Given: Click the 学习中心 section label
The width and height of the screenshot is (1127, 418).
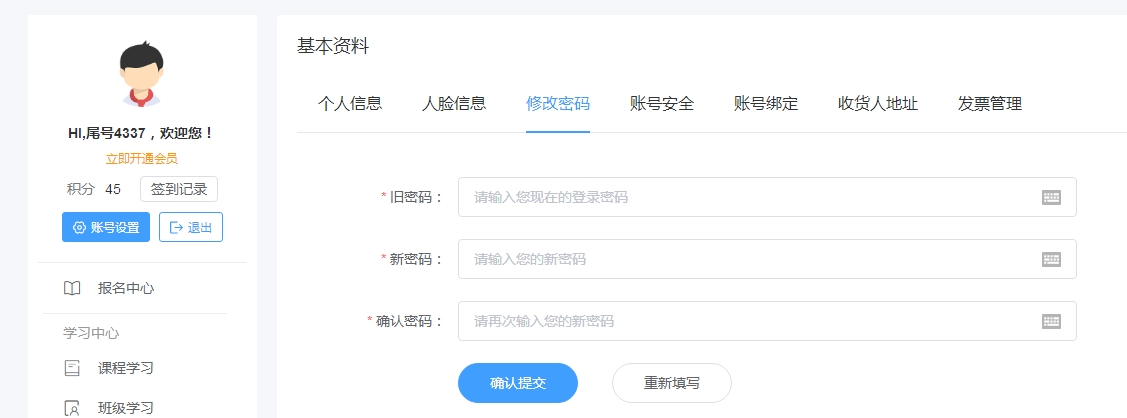Looking at the screenshot, I should click(91, 333).
